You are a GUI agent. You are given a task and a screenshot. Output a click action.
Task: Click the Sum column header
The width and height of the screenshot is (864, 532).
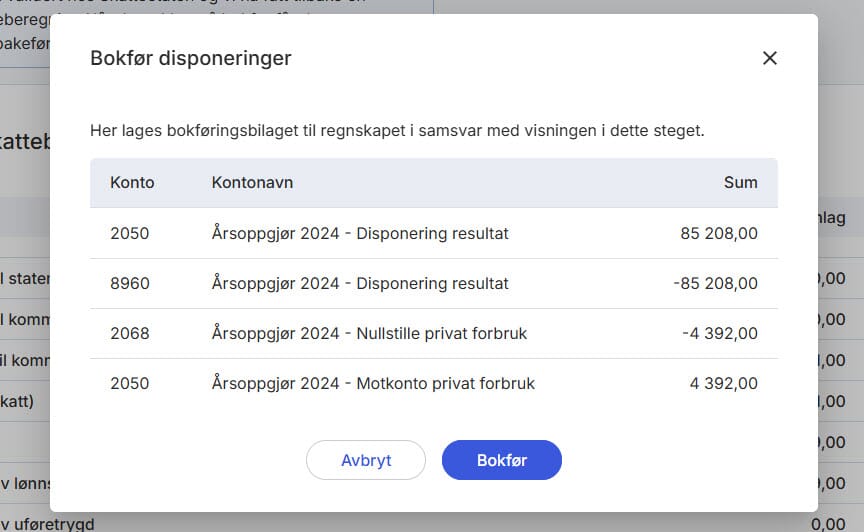pos(740,183)
